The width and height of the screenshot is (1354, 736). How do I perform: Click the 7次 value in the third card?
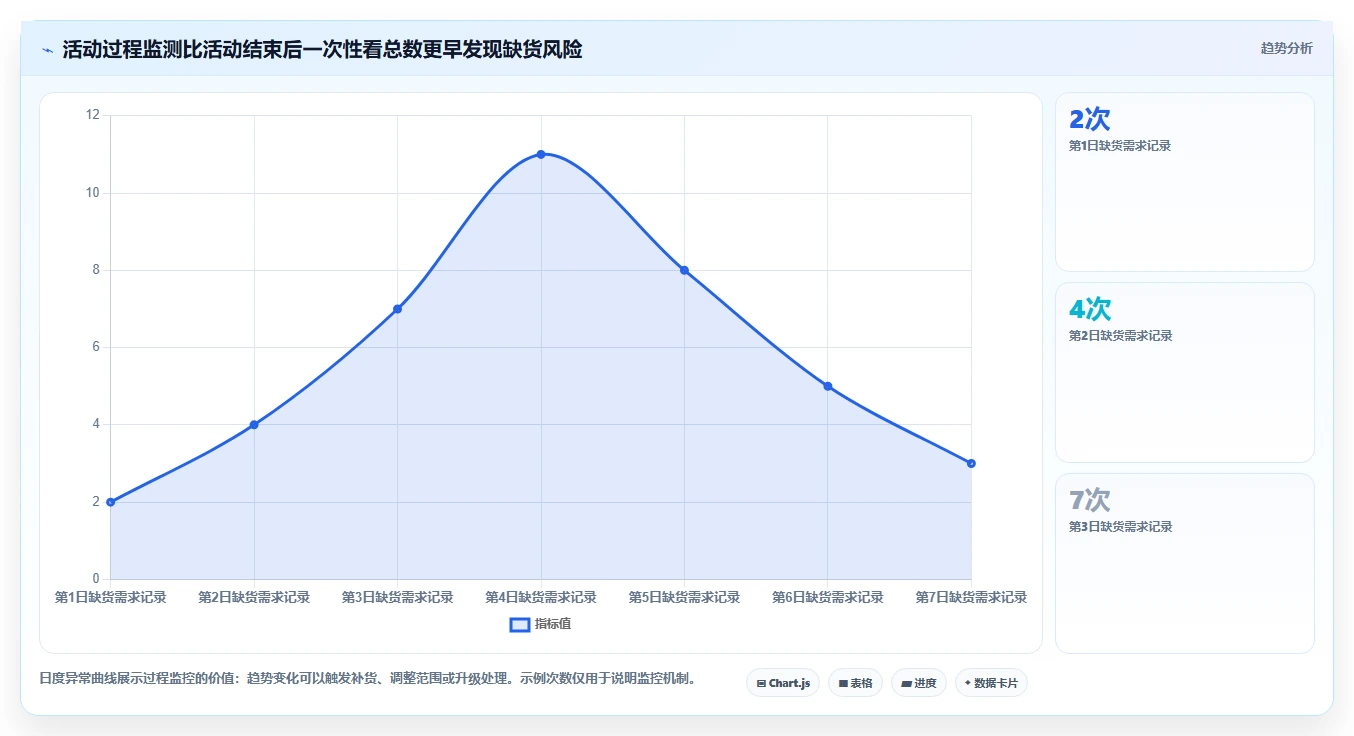pos(1090,500)
